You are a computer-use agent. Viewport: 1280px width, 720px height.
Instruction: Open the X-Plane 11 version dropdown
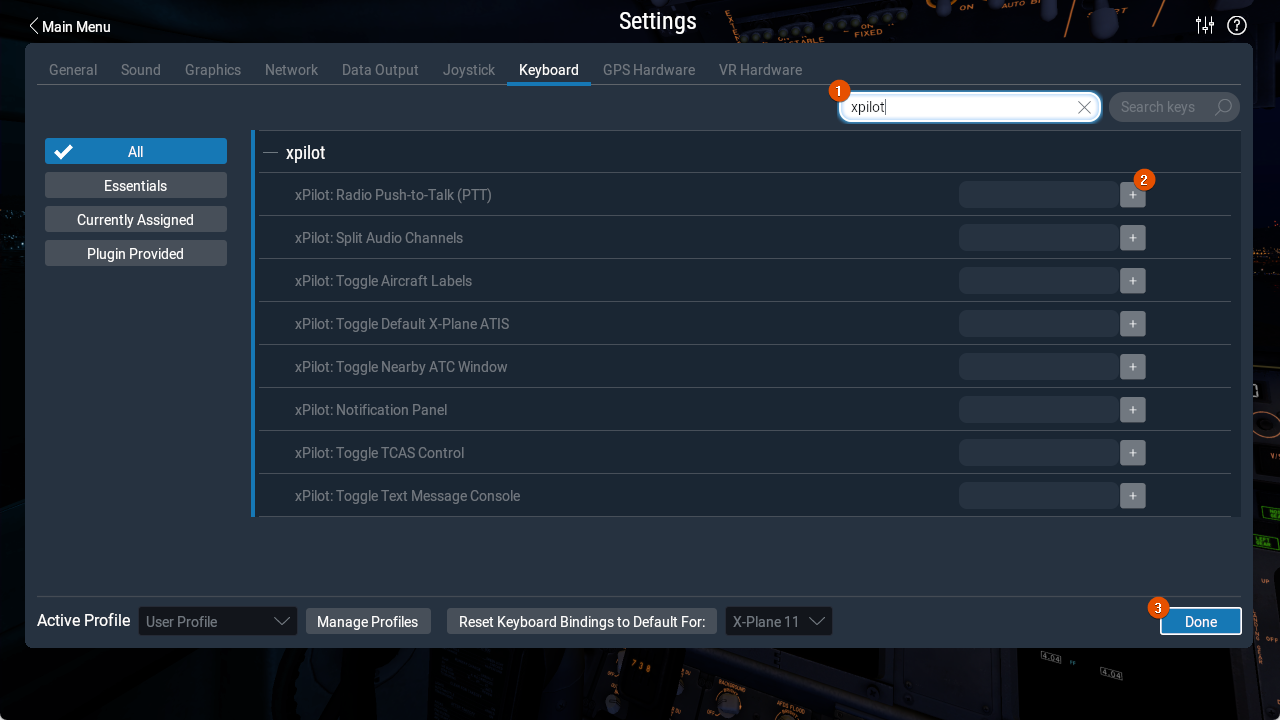point(778,621)
